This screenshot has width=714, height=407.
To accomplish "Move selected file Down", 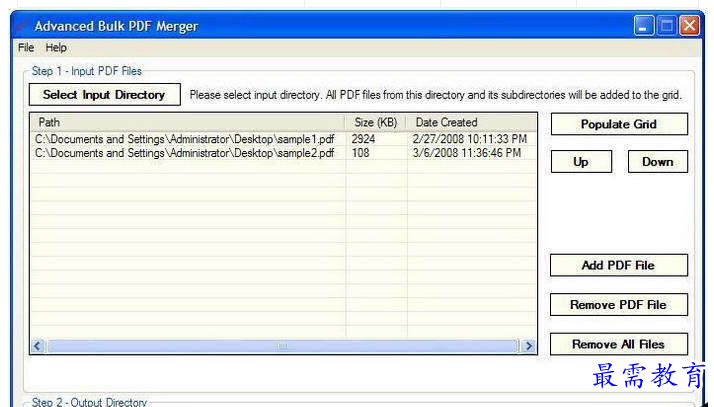I will 658,162.
